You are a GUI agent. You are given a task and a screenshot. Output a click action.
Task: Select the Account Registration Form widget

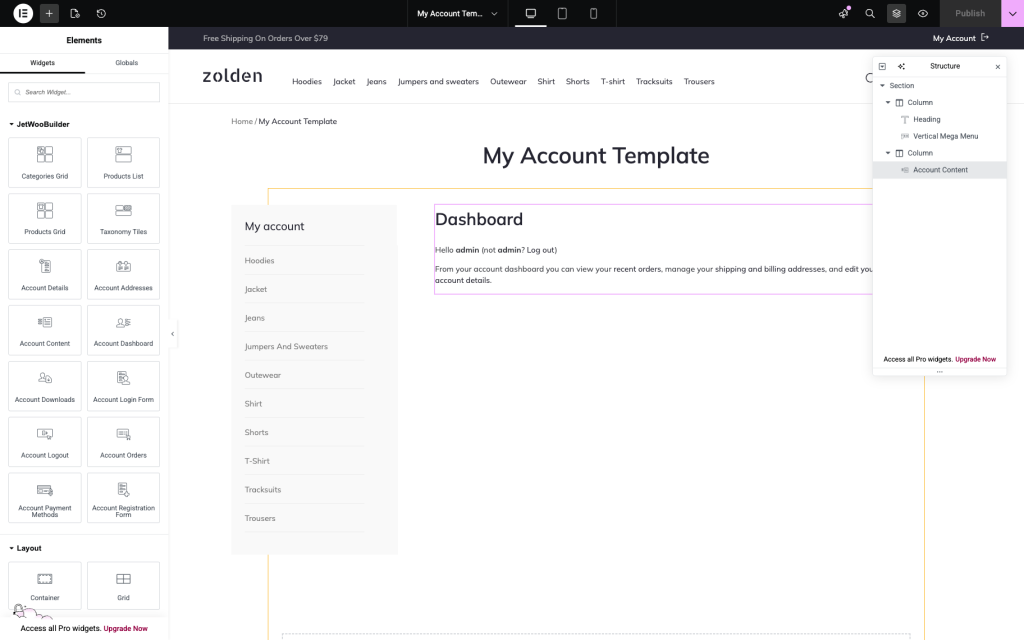tap(123, 498)
